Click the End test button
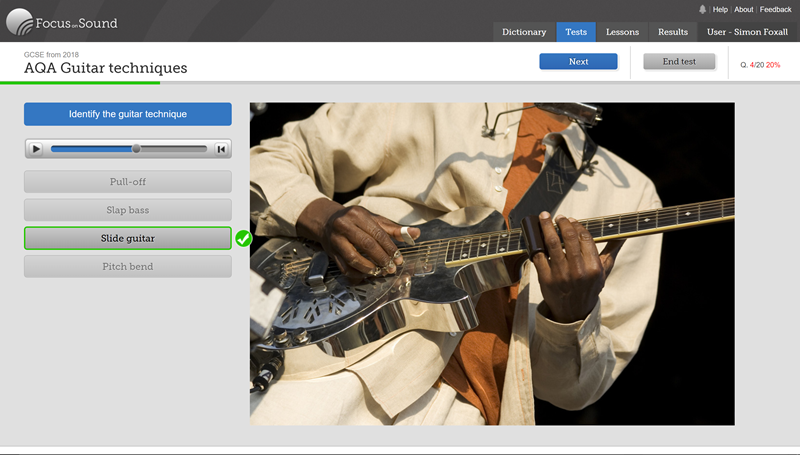Image resolution: width=800 pixels, height=455 pixels. [679, 62]
